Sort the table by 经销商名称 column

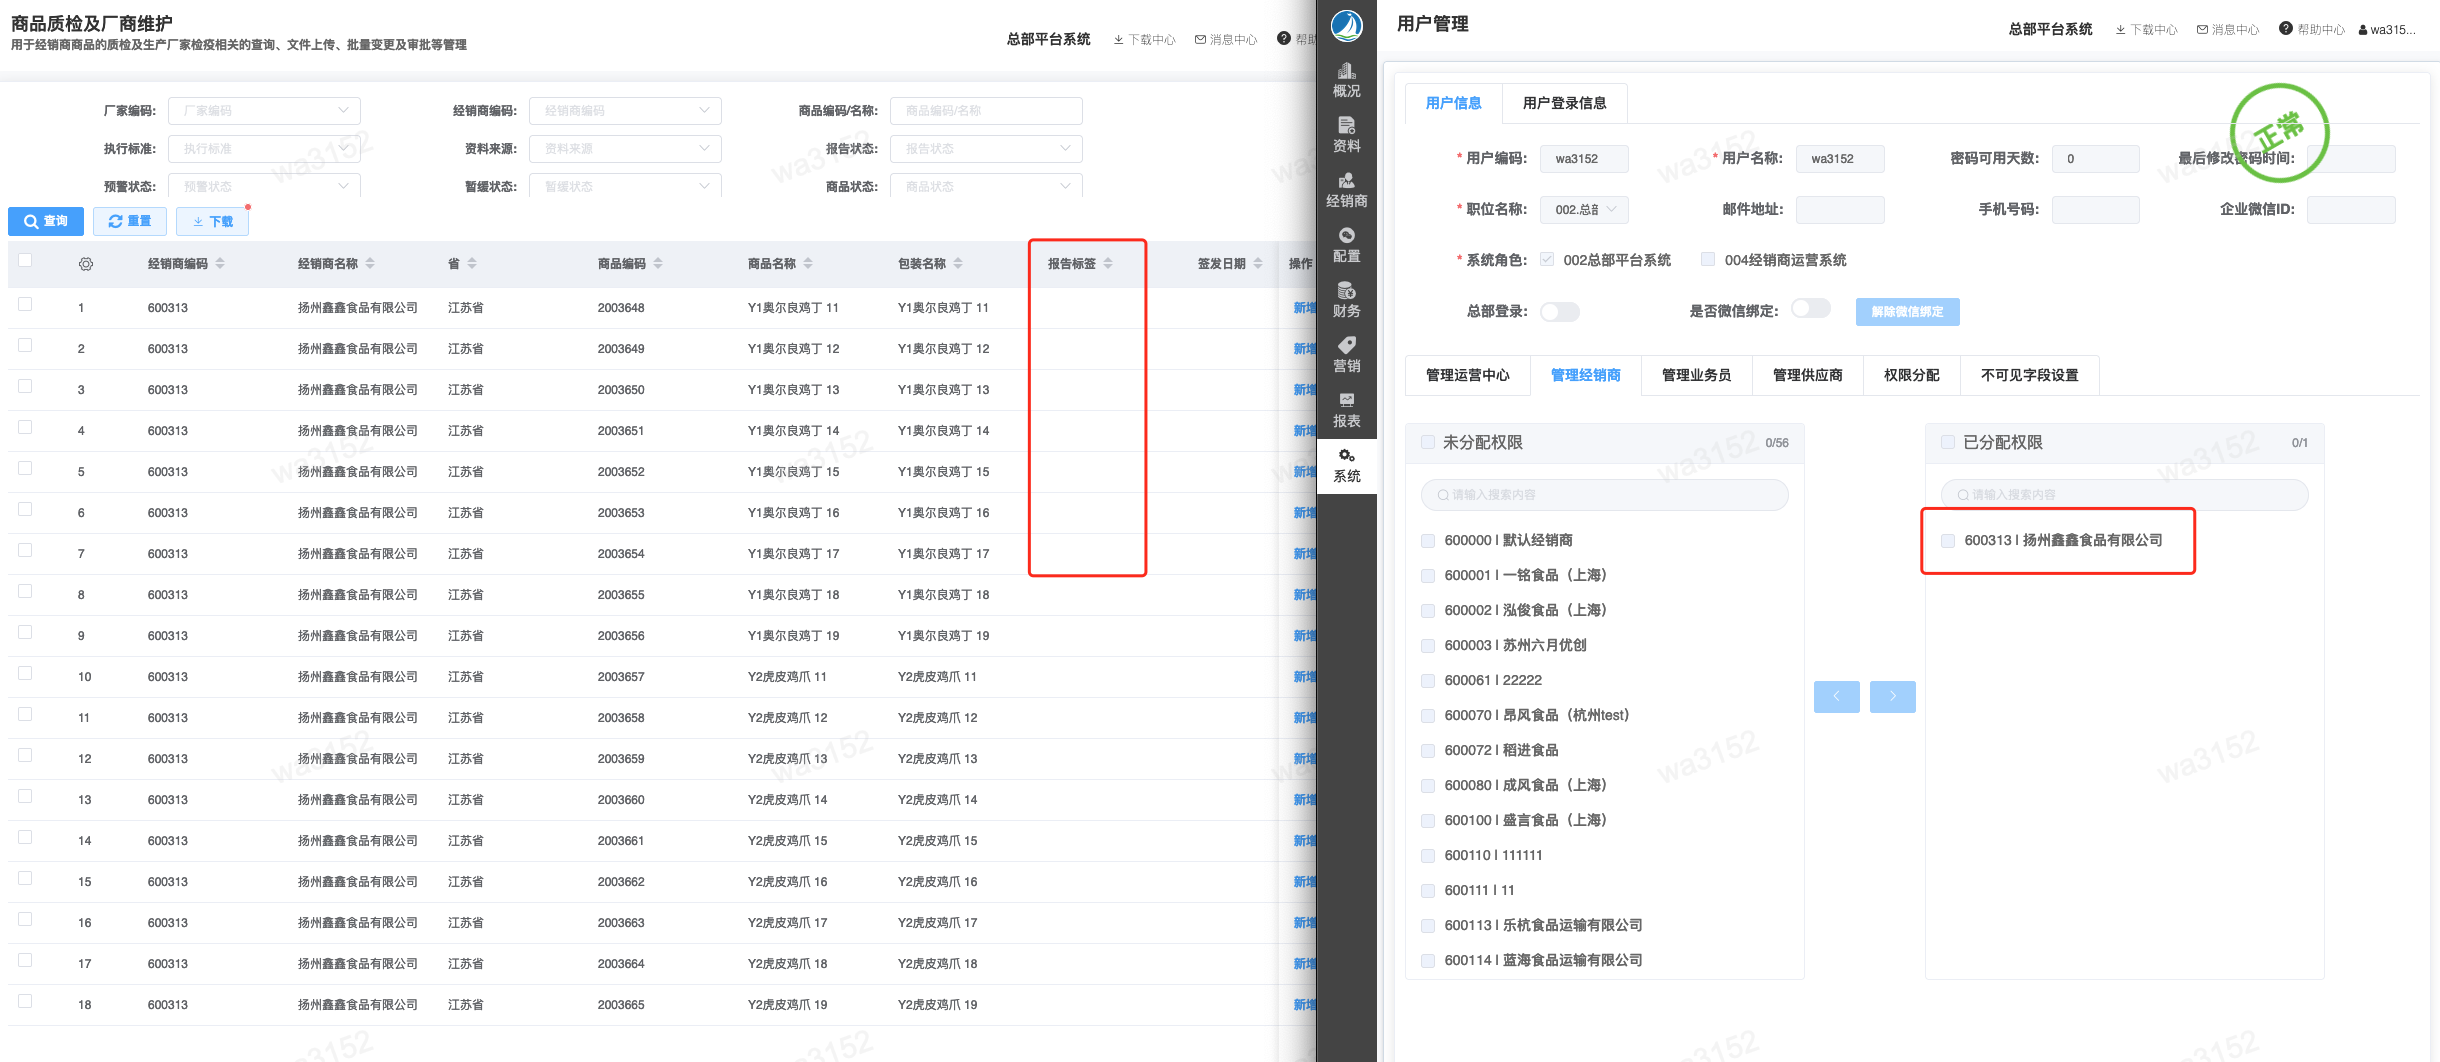pyautogui.click(x=370, y=264)
